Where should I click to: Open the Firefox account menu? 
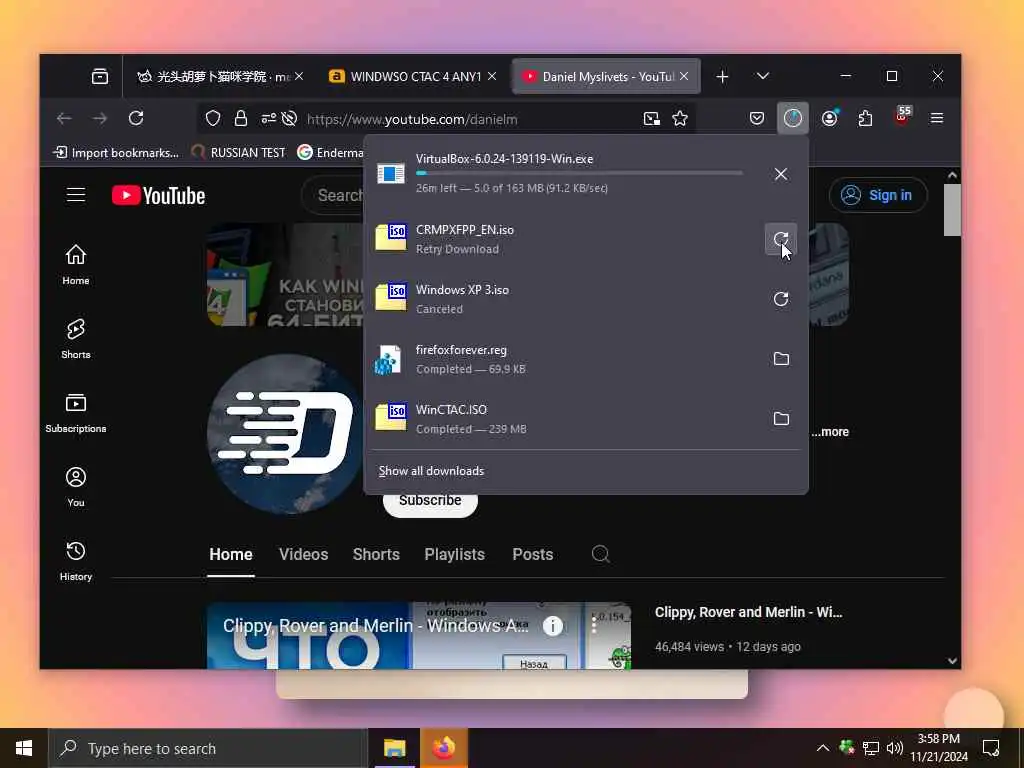pos(829,118)
